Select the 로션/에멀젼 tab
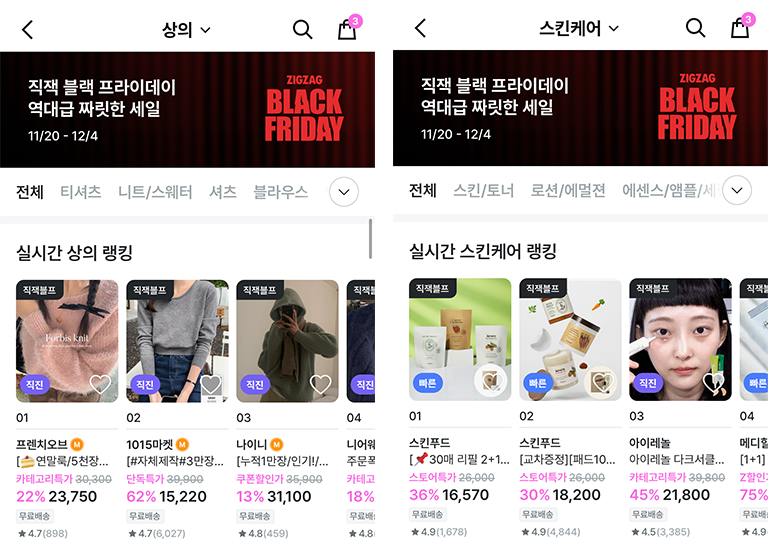Viewport: 768px width, 550px height. (568, 190)
